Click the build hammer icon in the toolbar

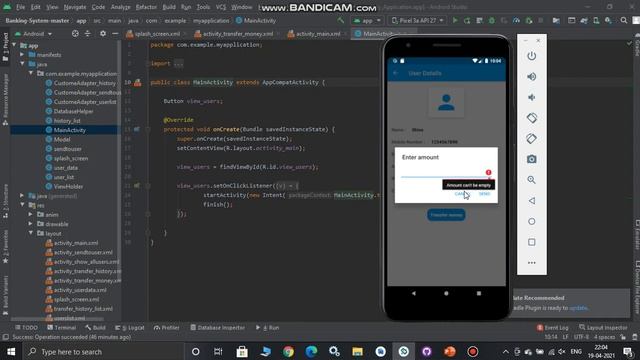340,20
